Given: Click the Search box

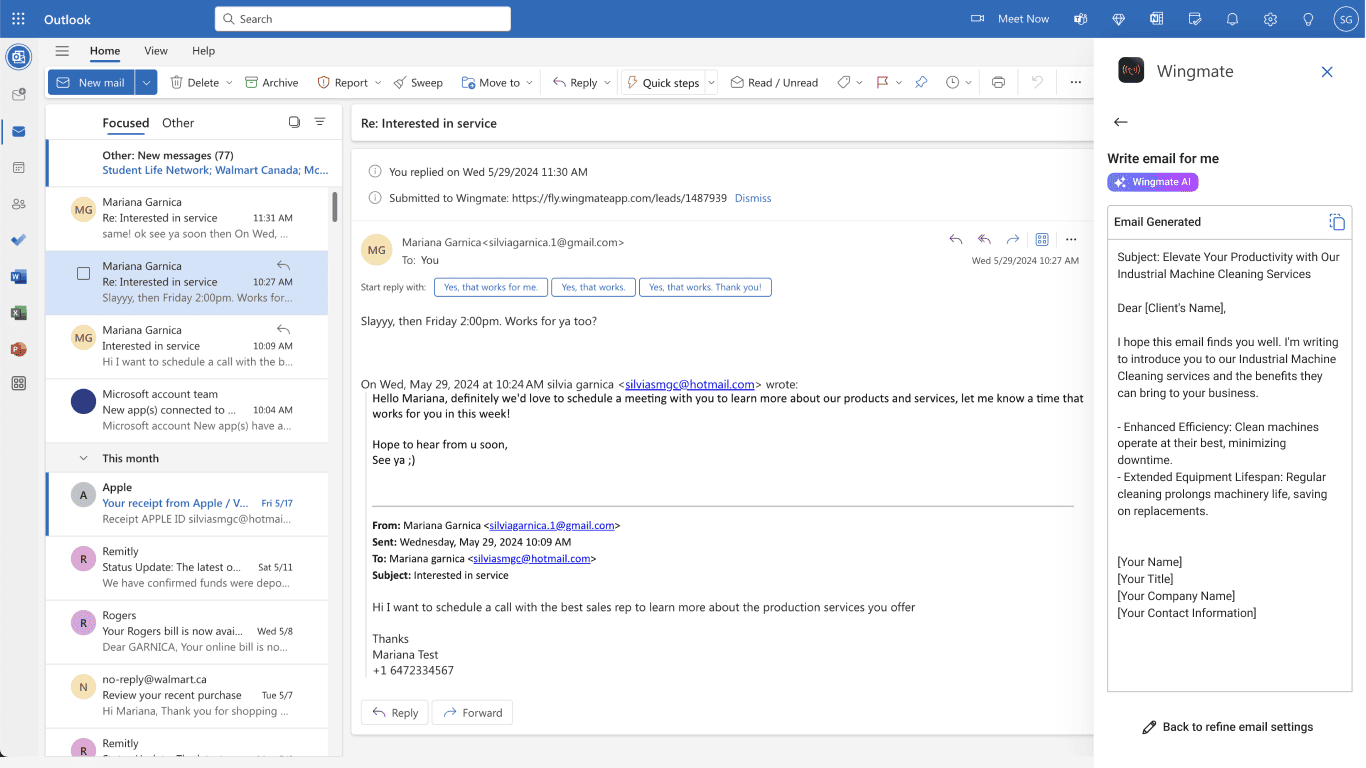Looking at the screenshot, I should [363, 19].
